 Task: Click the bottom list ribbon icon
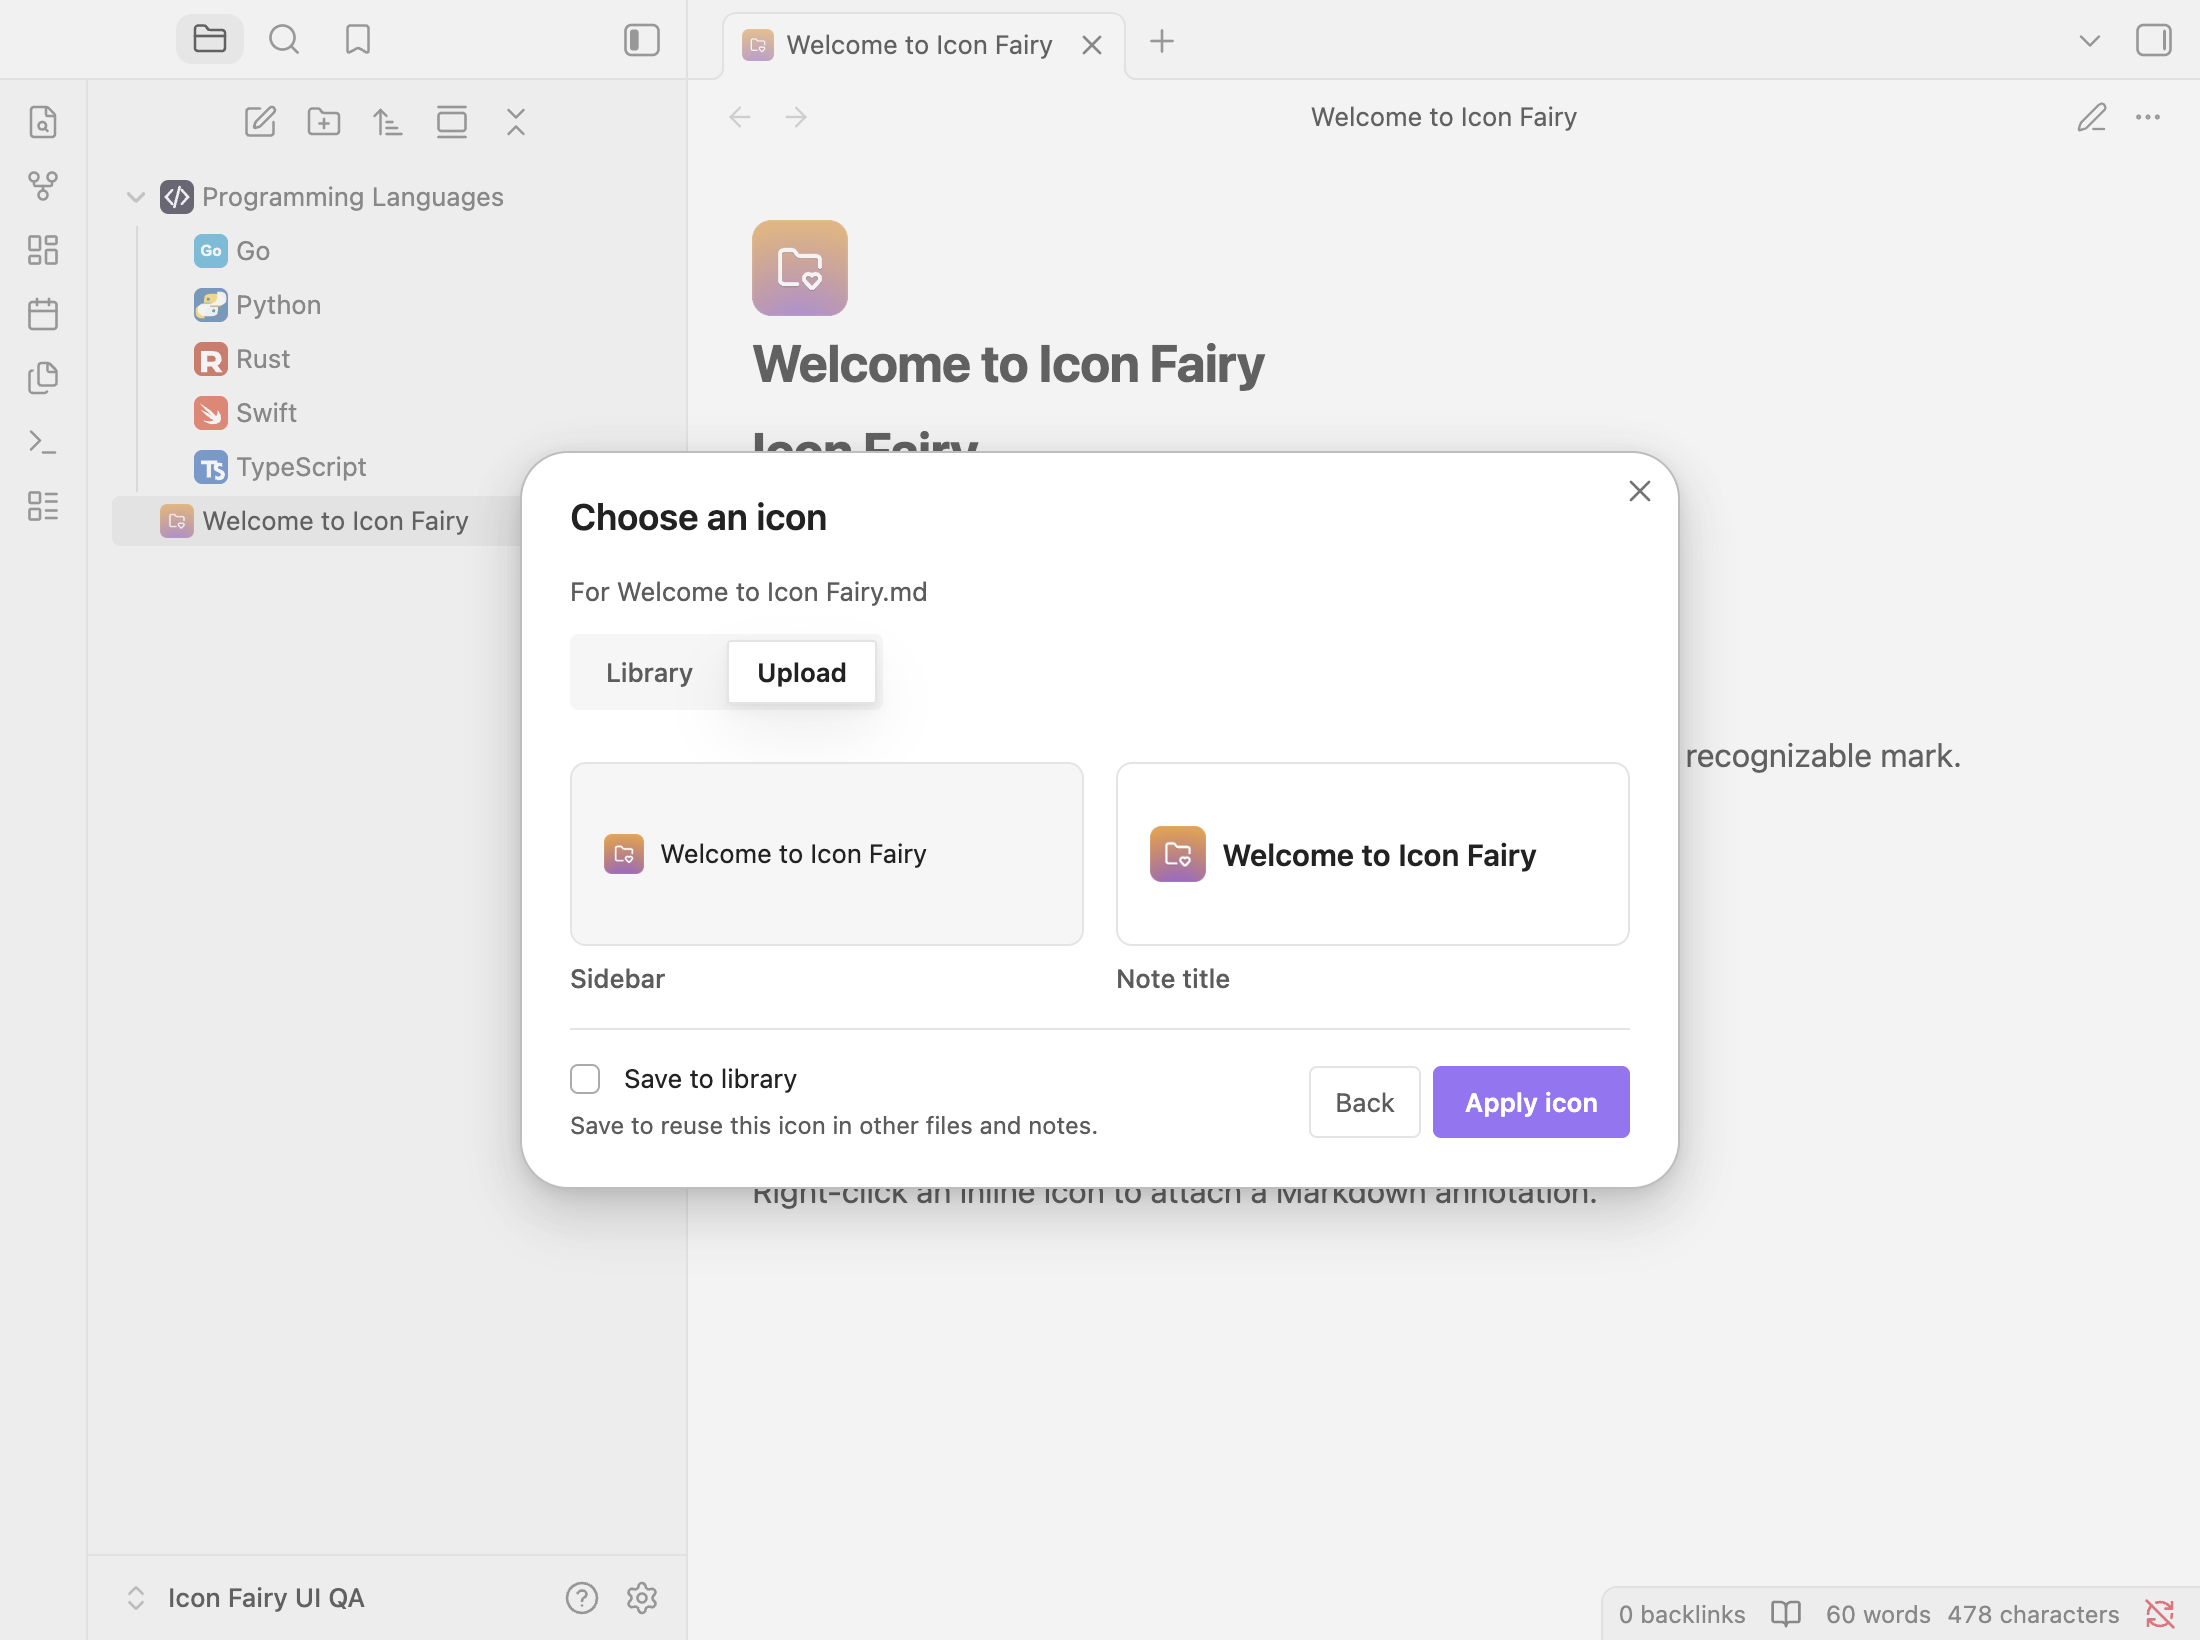click(x=43, y=506)
